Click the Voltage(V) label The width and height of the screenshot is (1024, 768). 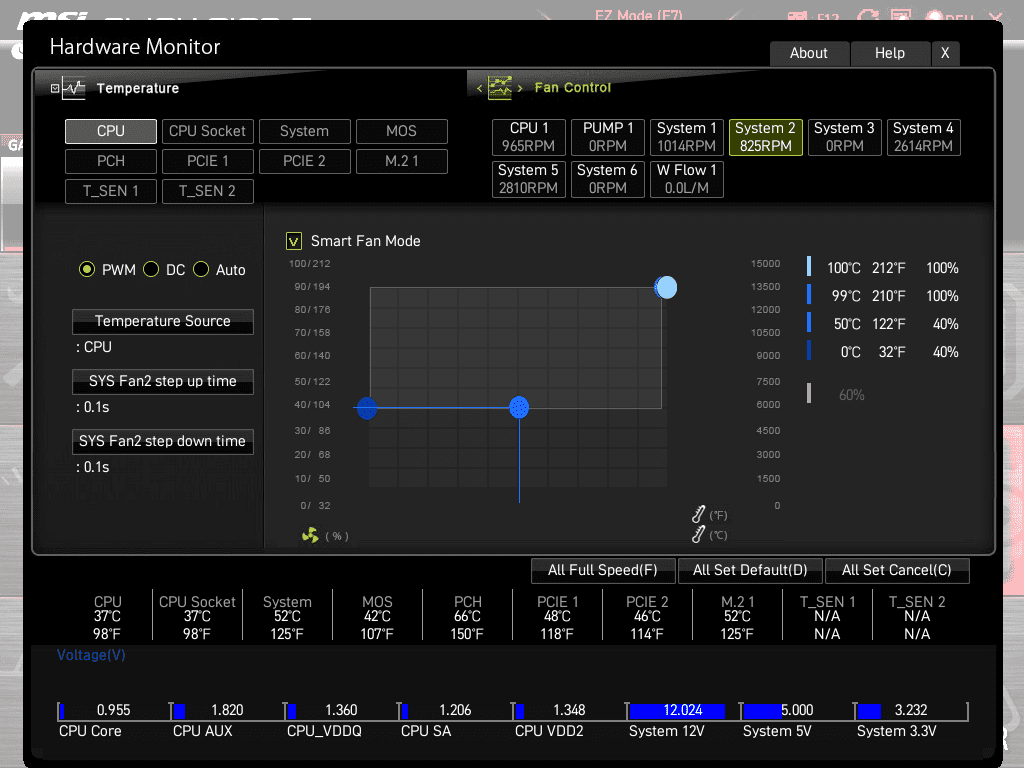[91, 655]
